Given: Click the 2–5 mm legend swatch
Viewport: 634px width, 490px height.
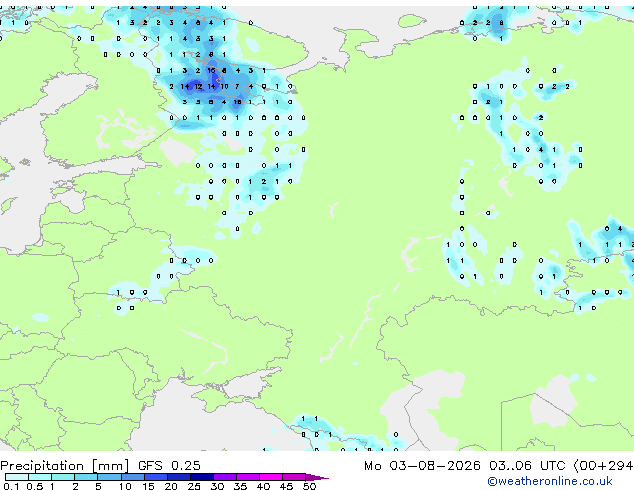Looking at the screenshot, I should (86, 477).
